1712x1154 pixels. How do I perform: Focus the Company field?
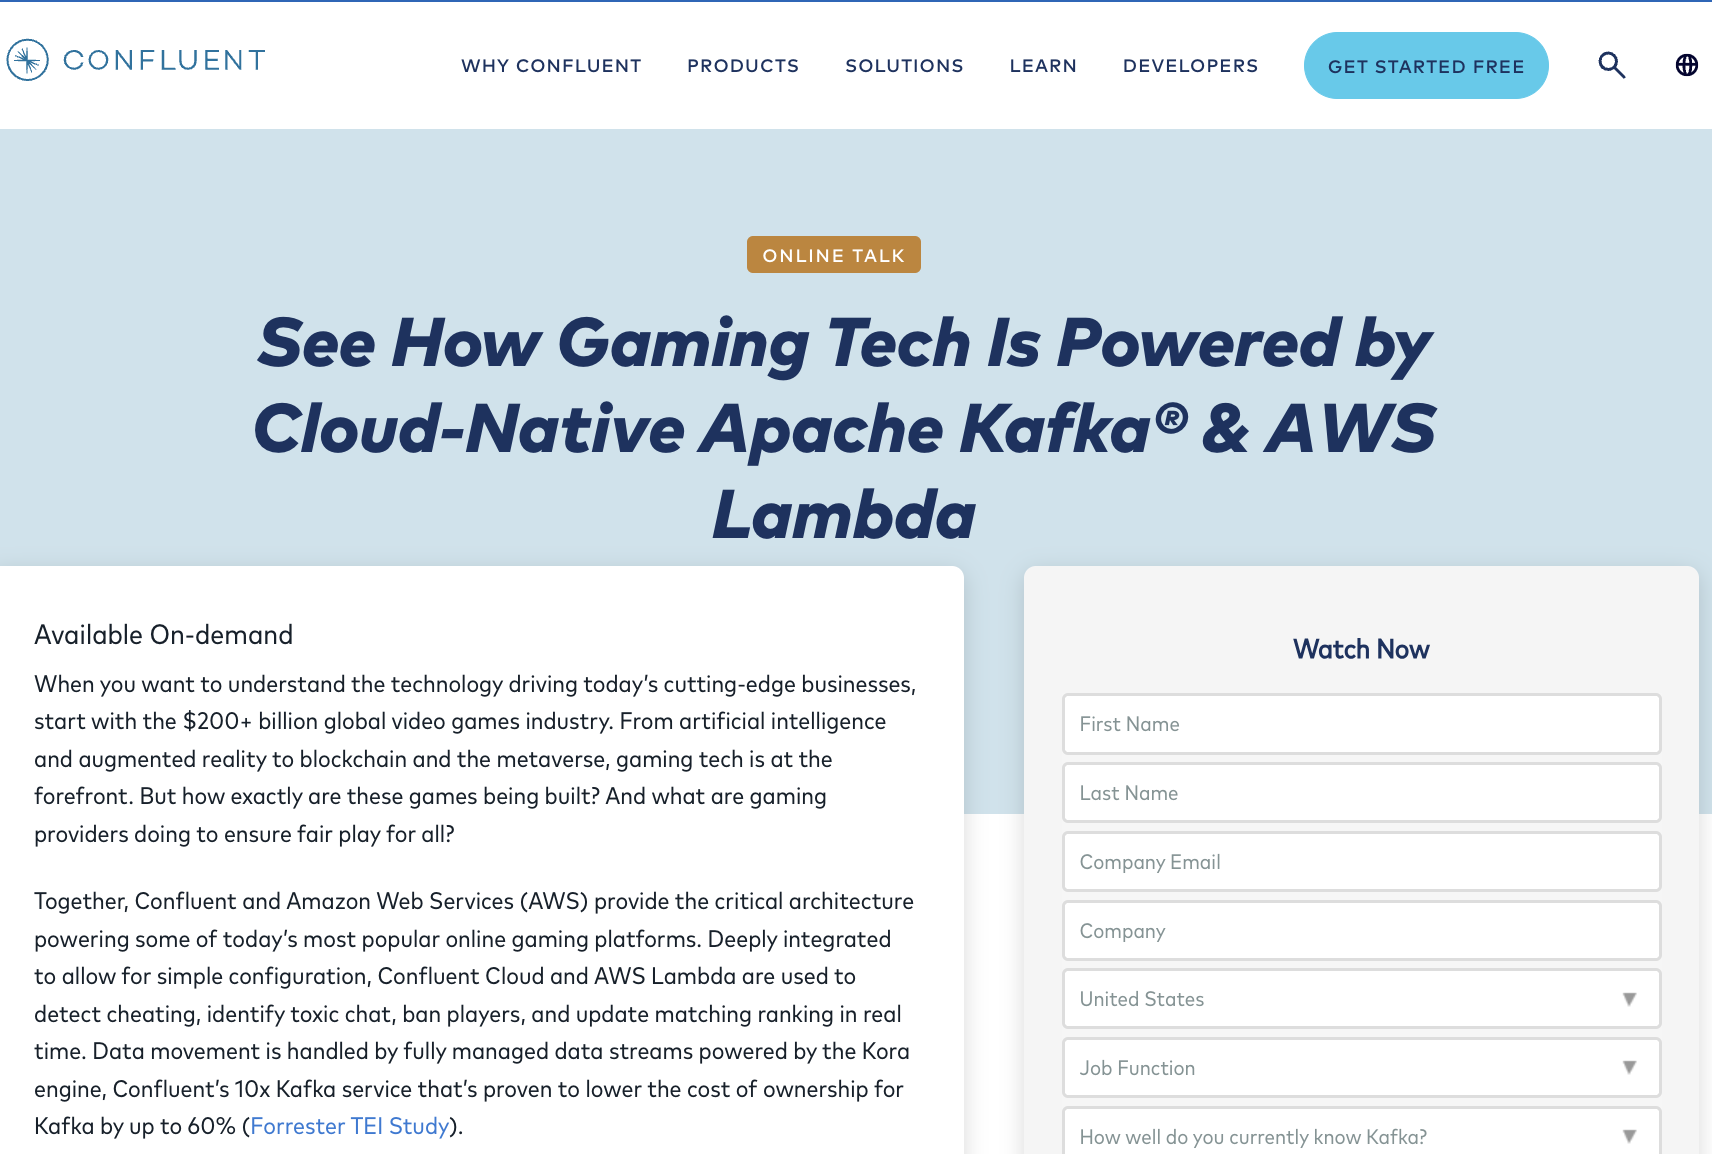click(1361, 931)
